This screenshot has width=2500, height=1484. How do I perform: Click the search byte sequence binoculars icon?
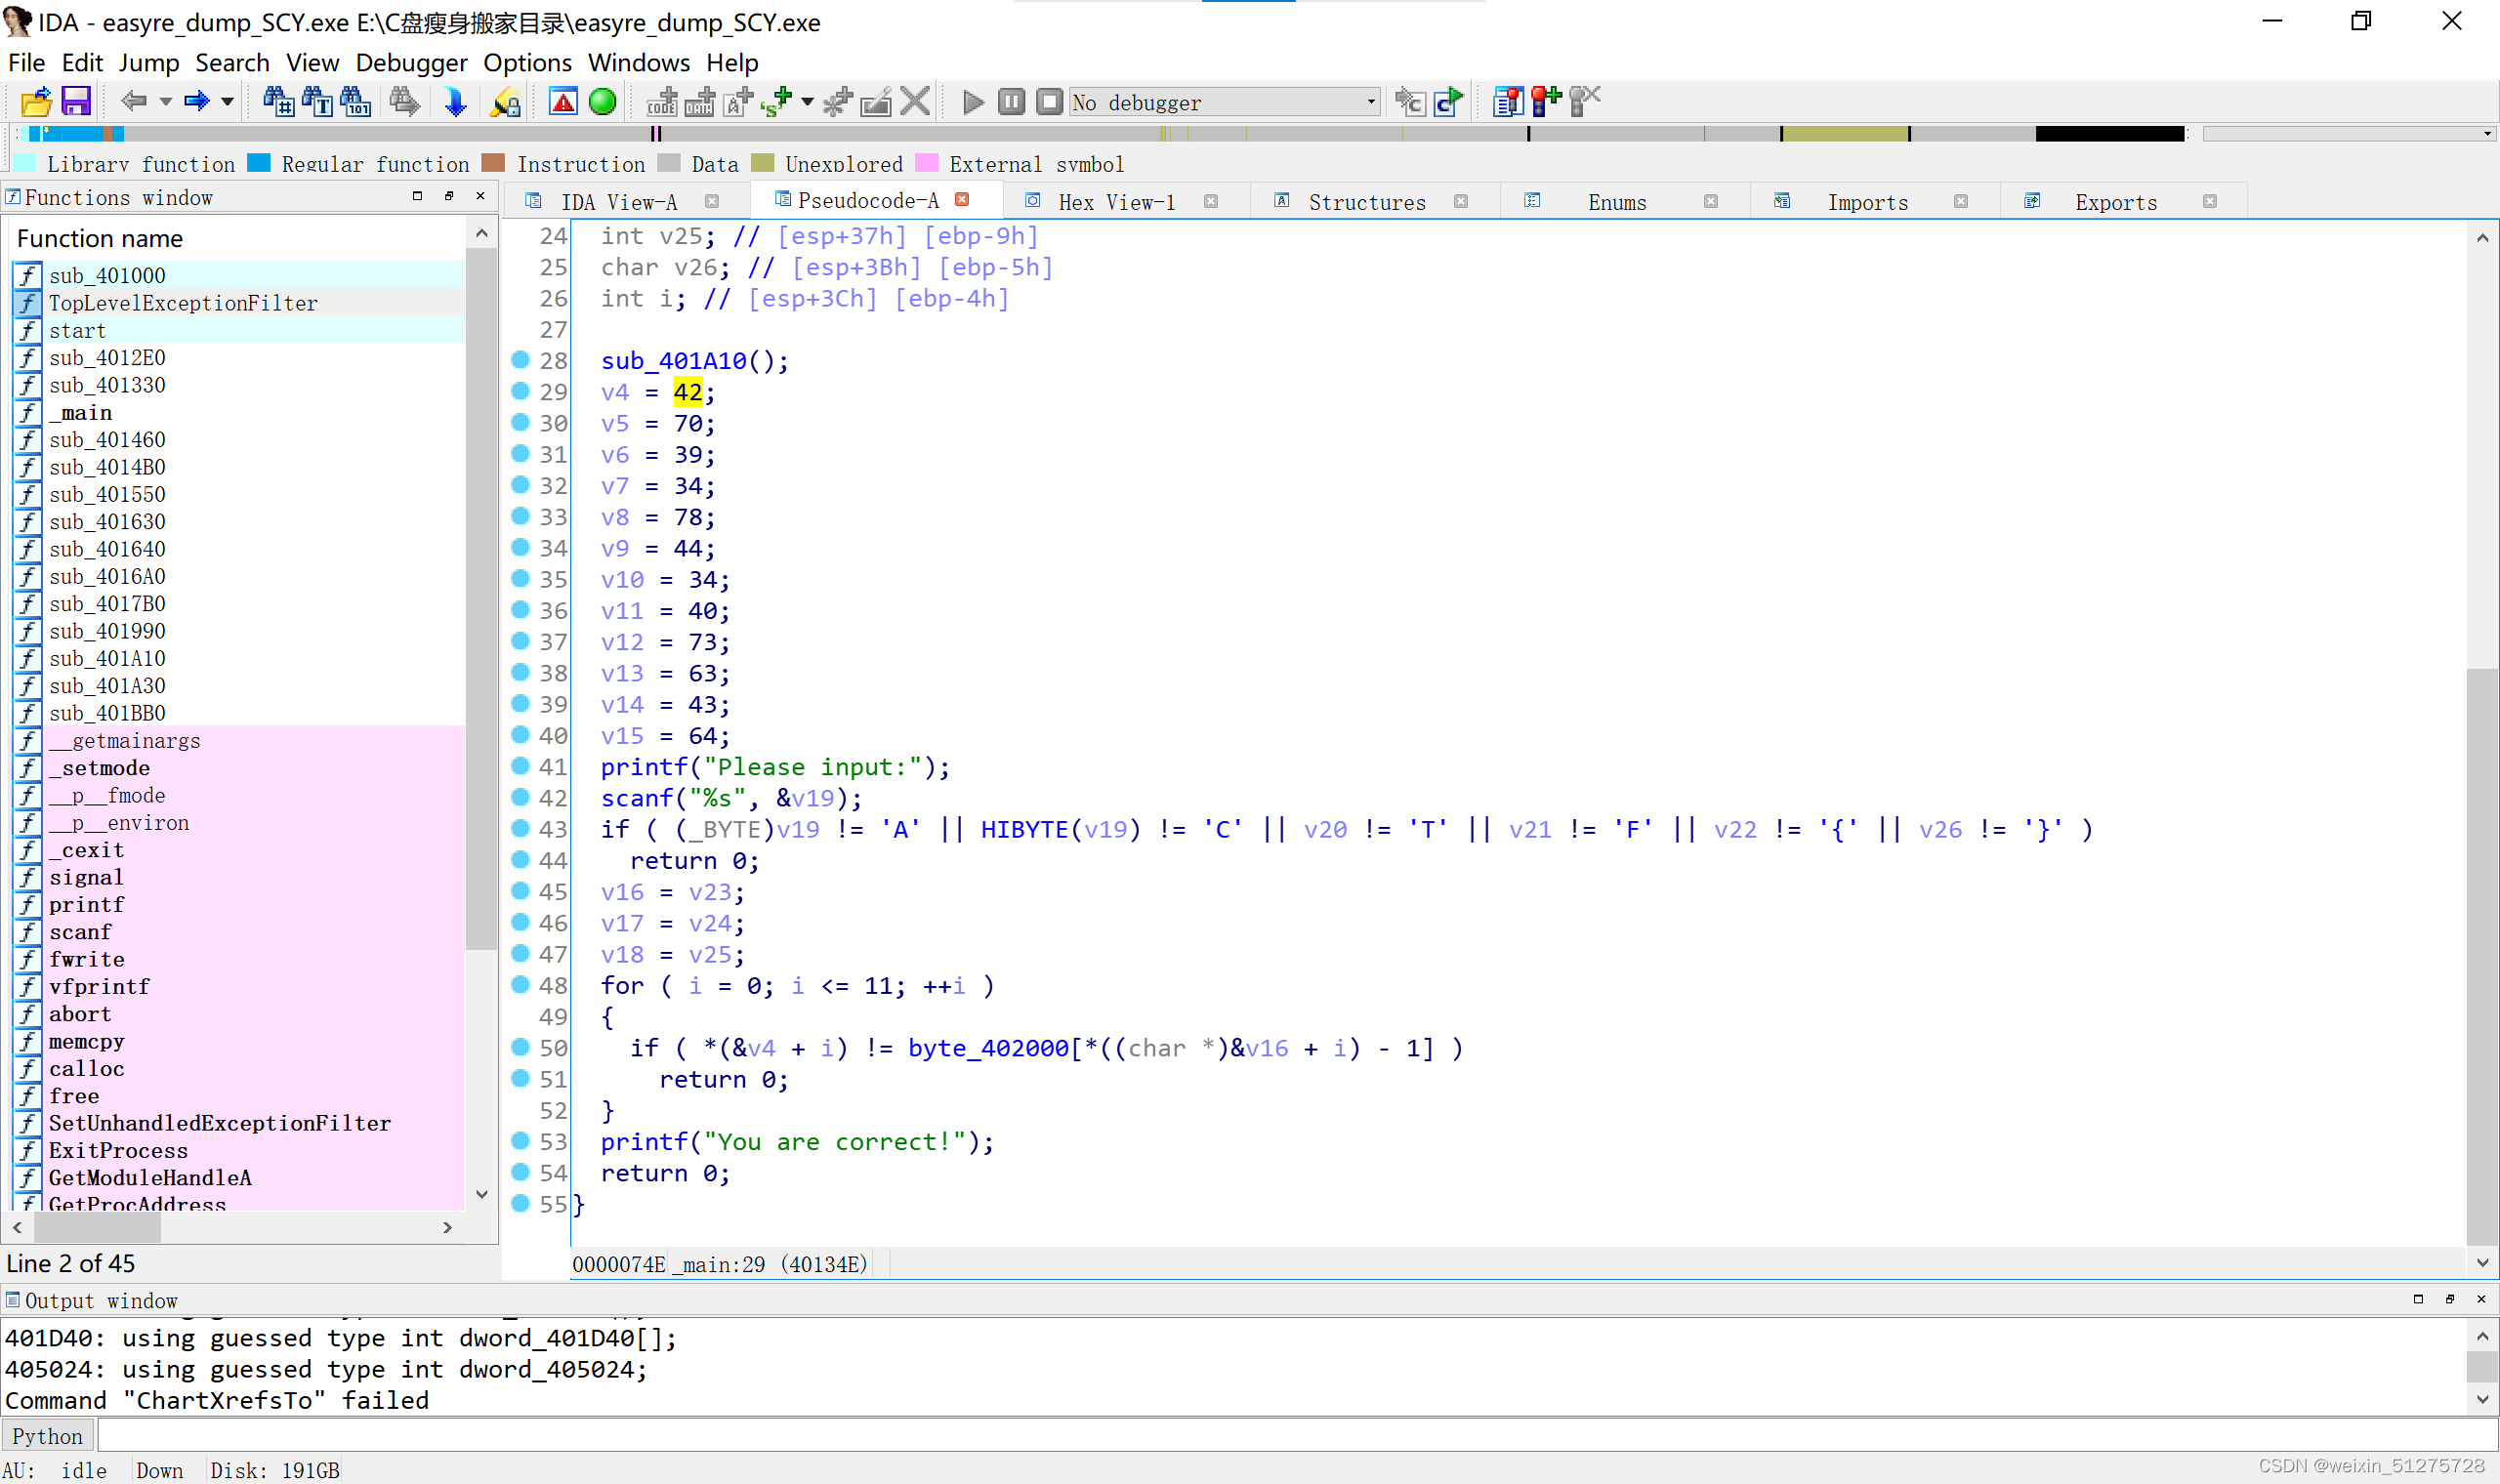tap(355, 102)
